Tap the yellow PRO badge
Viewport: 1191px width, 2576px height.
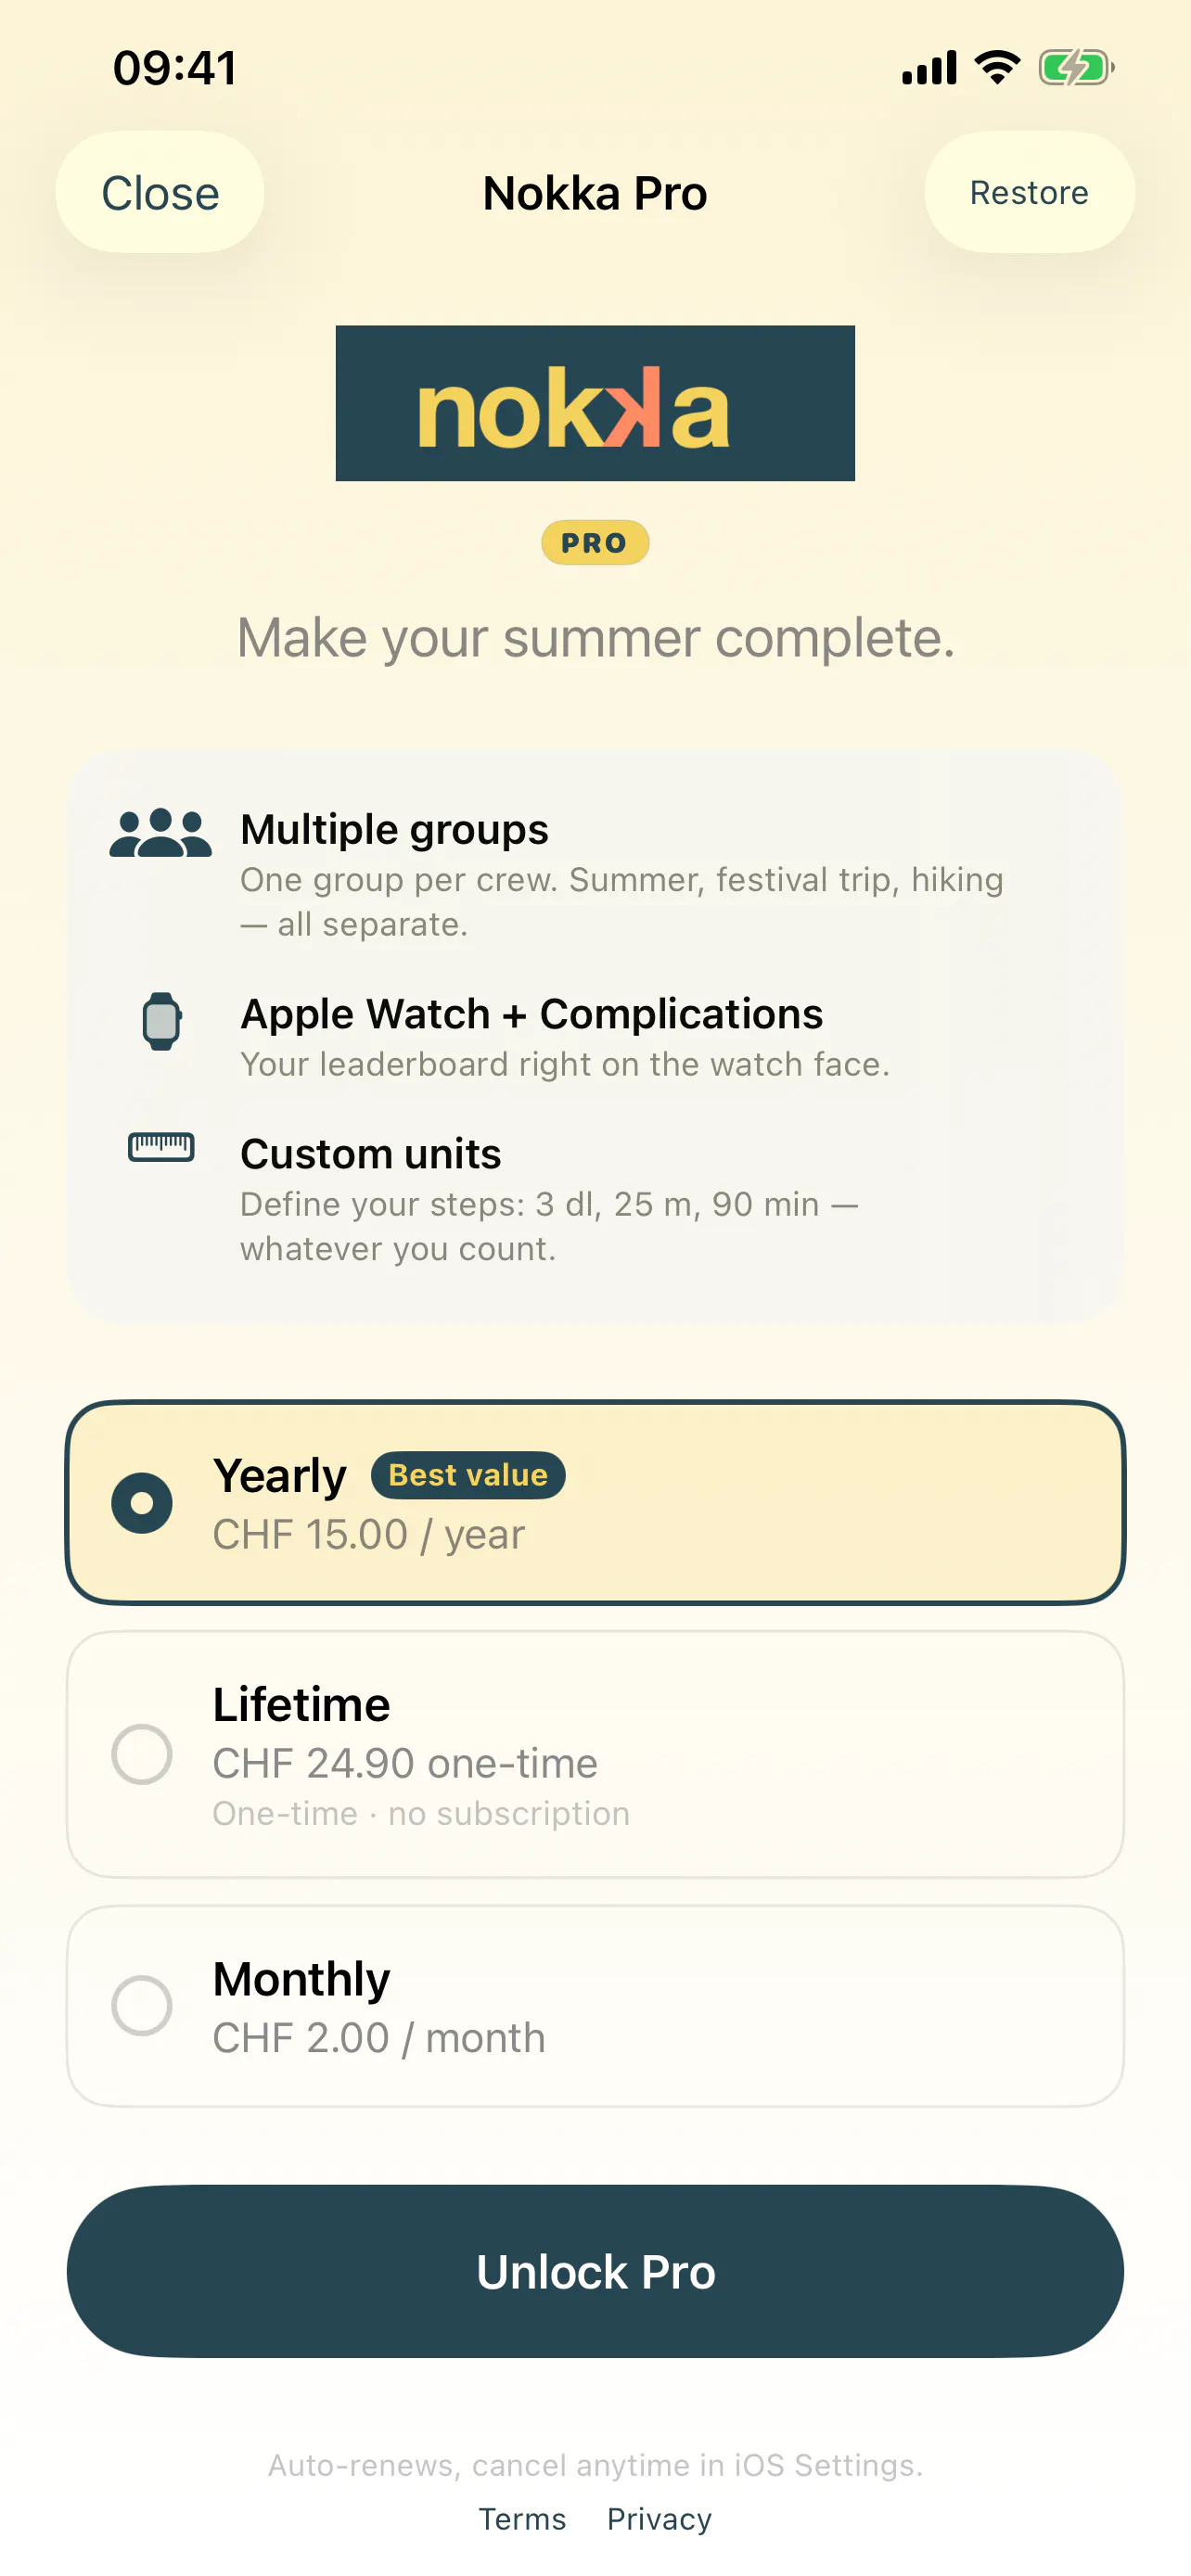(595, 543)
